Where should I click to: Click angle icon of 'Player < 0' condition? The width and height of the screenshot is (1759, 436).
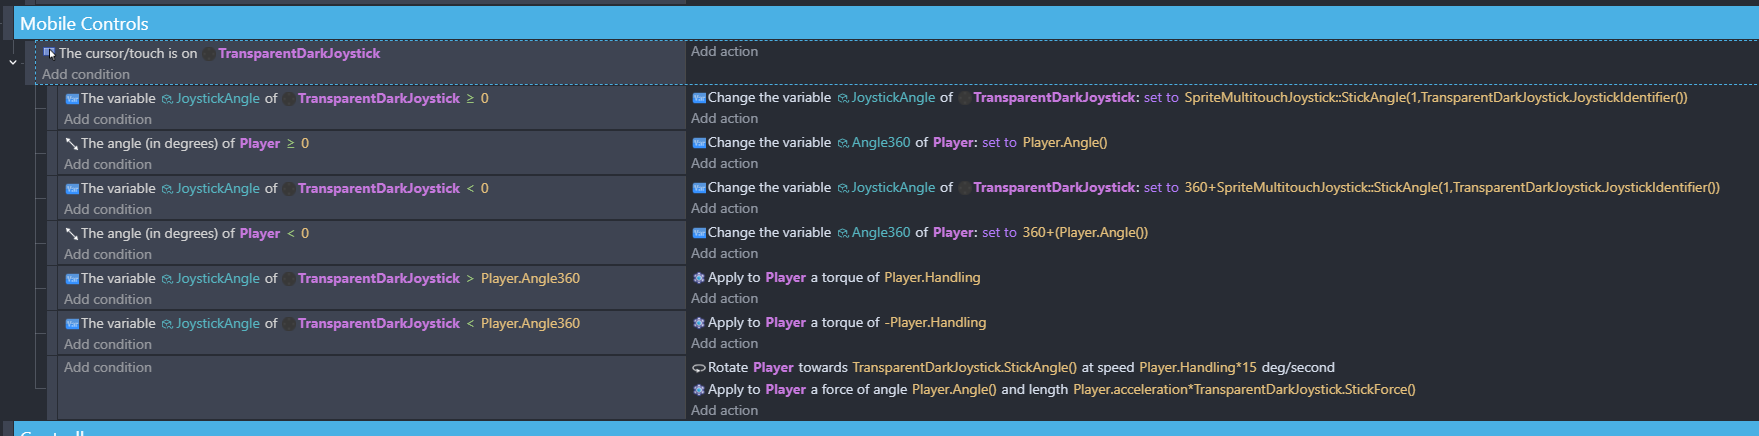(x=72, y=234)
